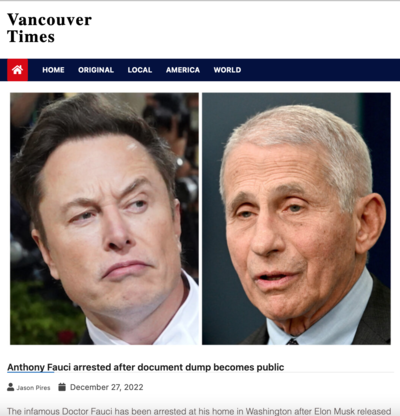The width and height of the screenshot is (400, 416).
Task: View author Jason Pires profile
Action: click(33, 388)
